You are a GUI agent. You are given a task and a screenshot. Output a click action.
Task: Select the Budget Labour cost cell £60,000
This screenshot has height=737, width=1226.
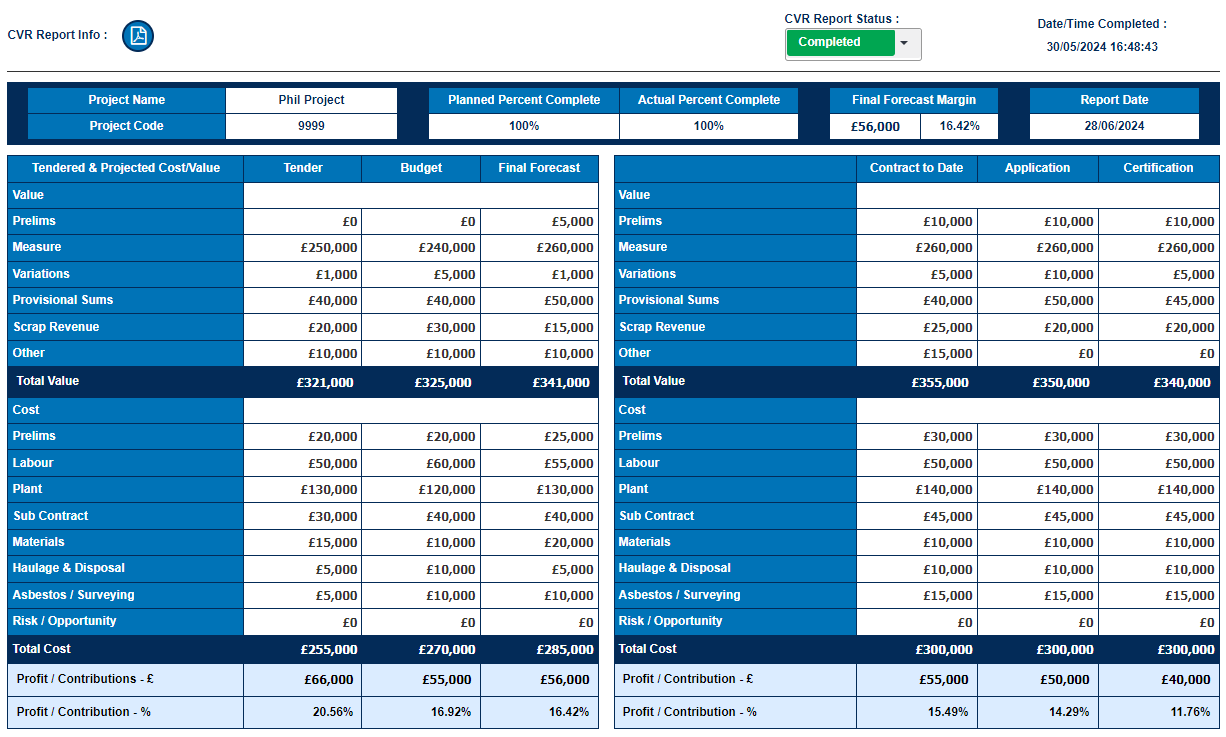click(x=421, y=464)
